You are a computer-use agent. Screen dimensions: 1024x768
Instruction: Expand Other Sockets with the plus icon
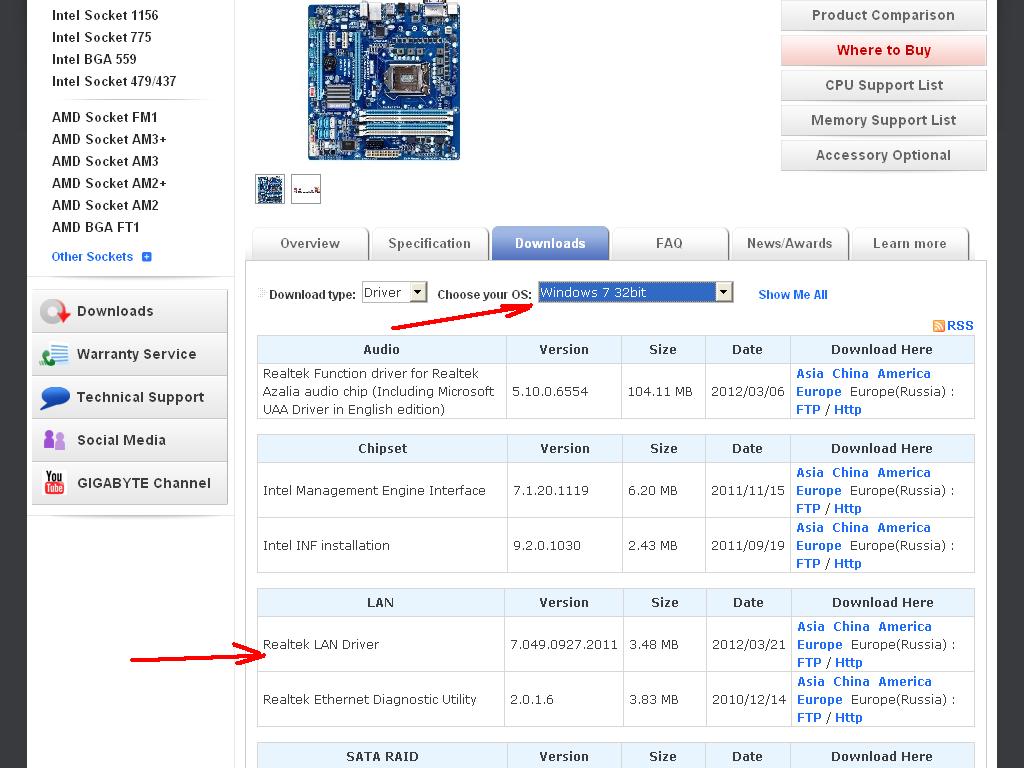(146, 257)
